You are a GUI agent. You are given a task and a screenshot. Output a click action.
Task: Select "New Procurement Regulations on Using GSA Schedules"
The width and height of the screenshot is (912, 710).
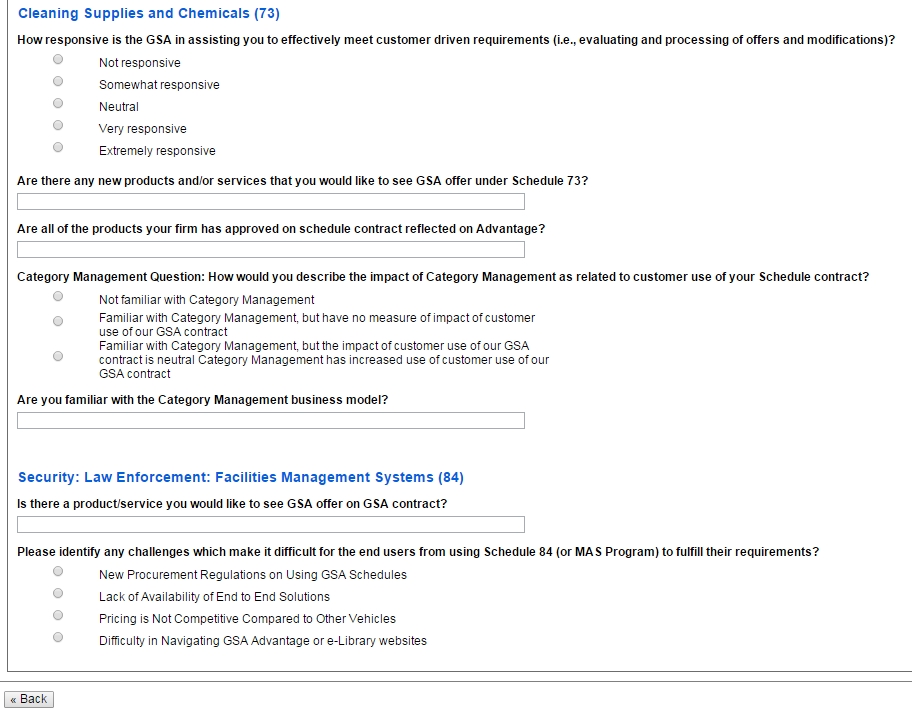click(x=58, y=572)
